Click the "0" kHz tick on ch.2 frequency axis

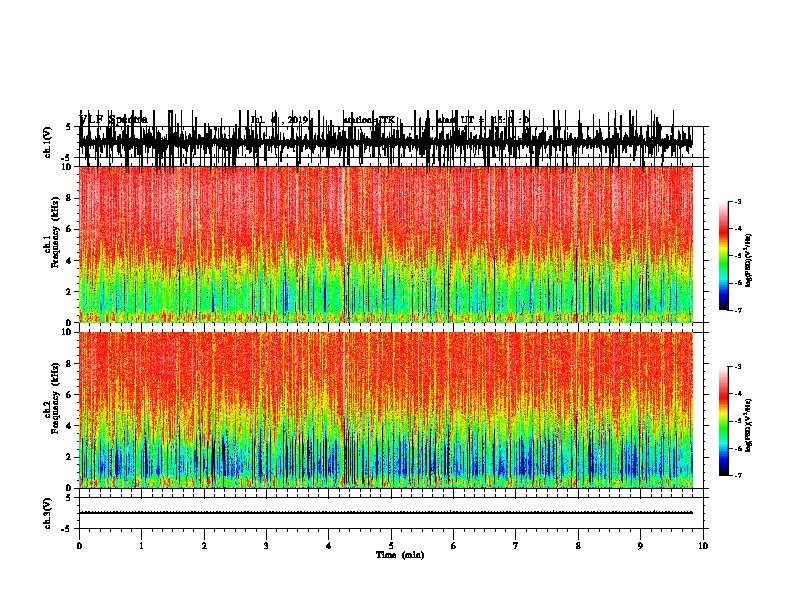(x=70, y=488)
